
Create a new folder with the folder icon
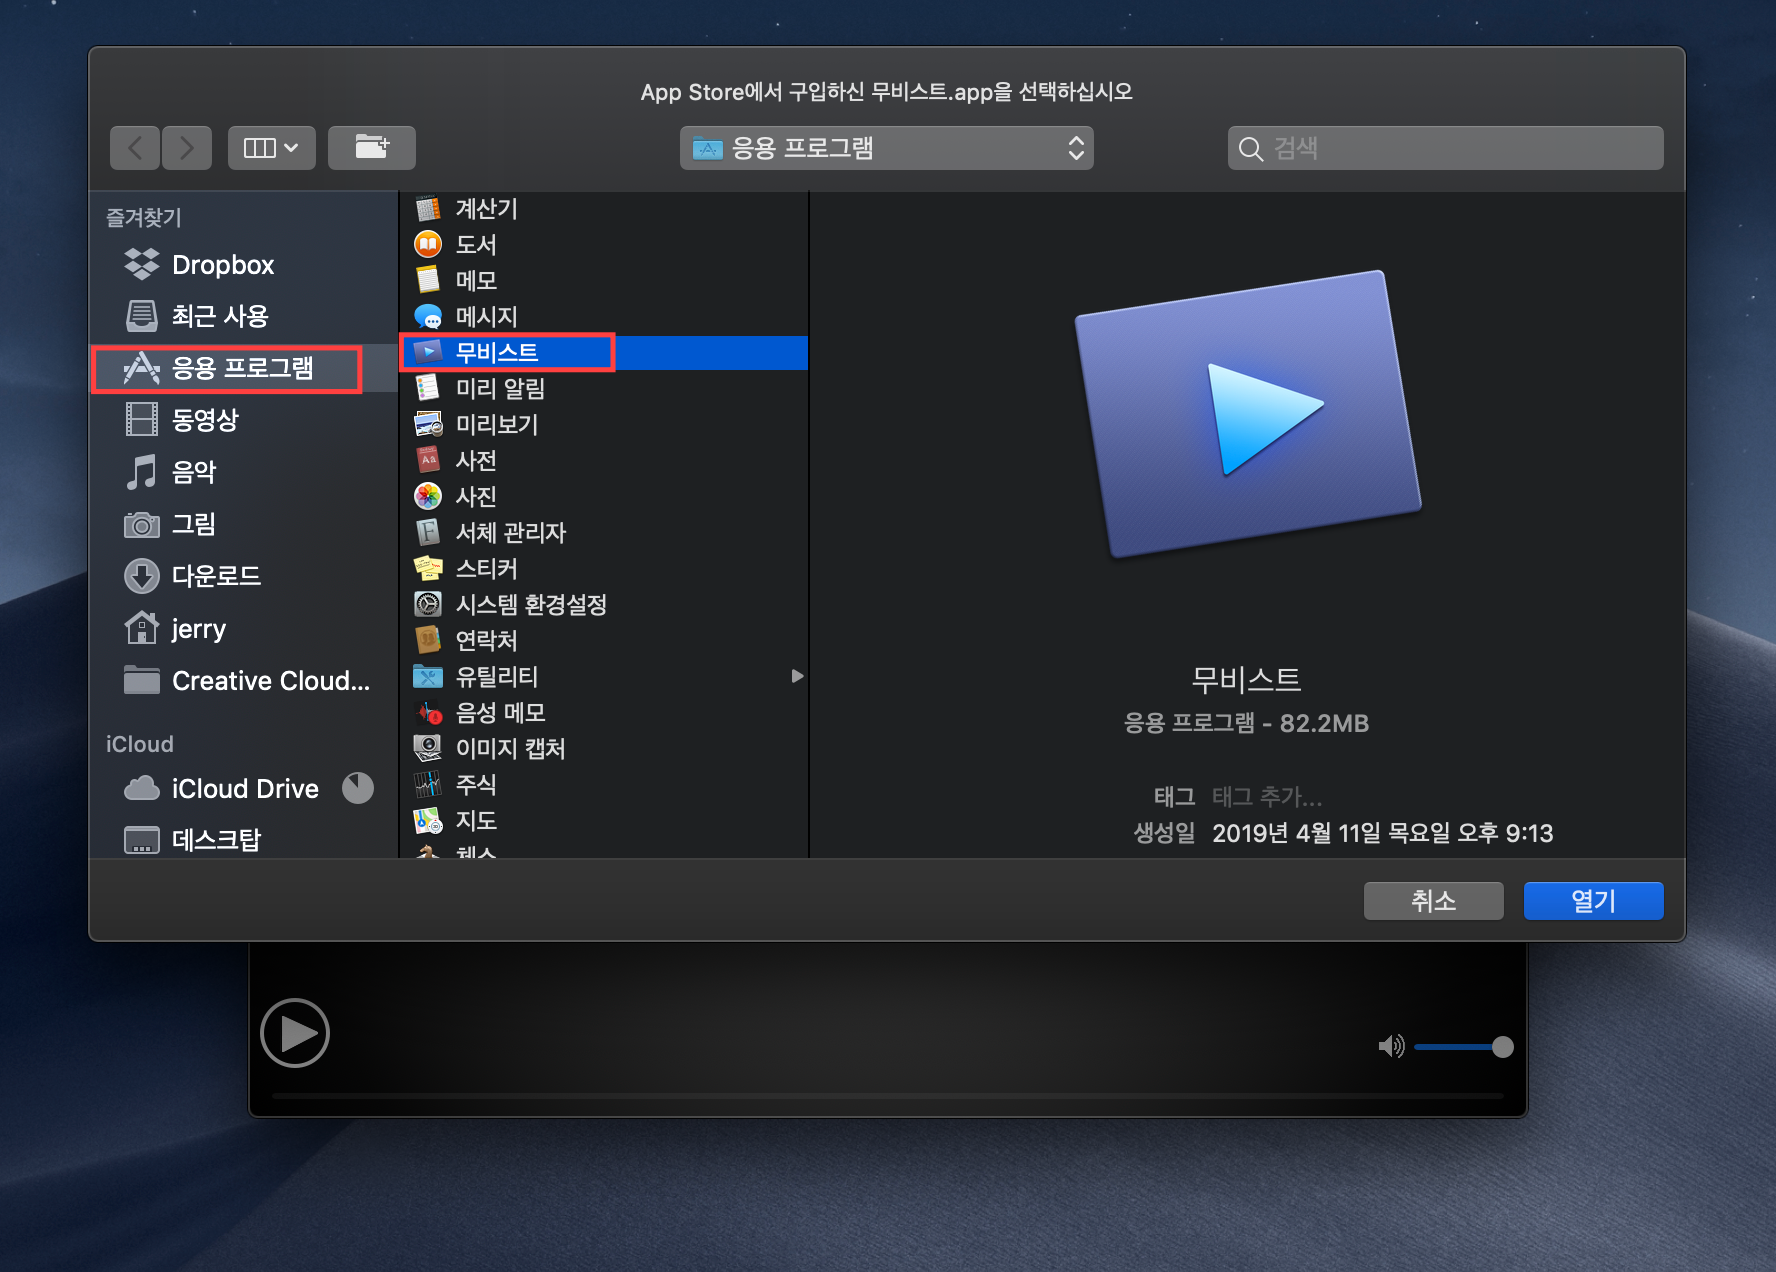(371, 148)
